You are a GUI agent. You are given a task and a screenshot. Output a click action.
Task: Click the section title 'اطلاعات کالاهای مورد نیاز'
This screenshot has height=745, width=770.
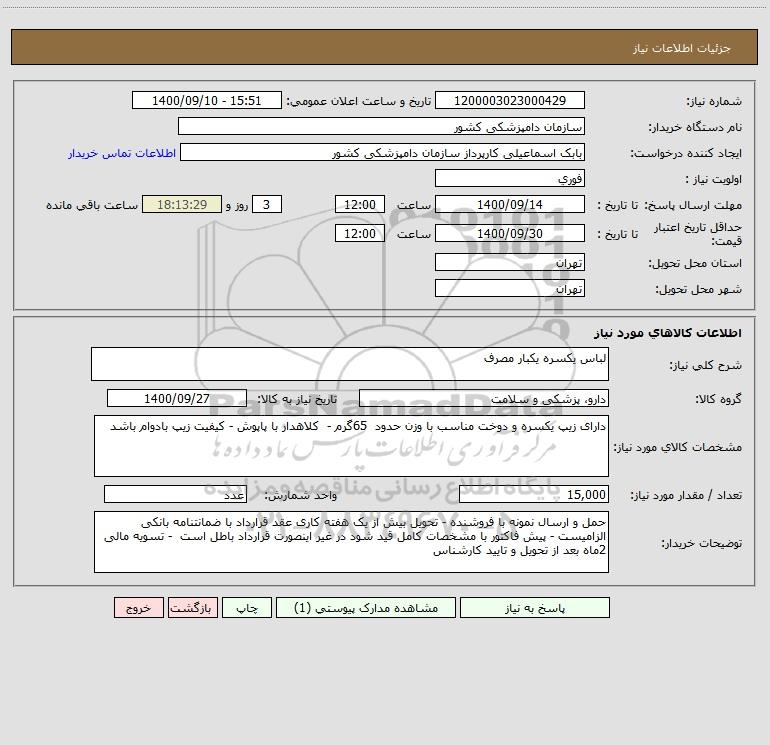pyautogui.click(x=668, y=333)
